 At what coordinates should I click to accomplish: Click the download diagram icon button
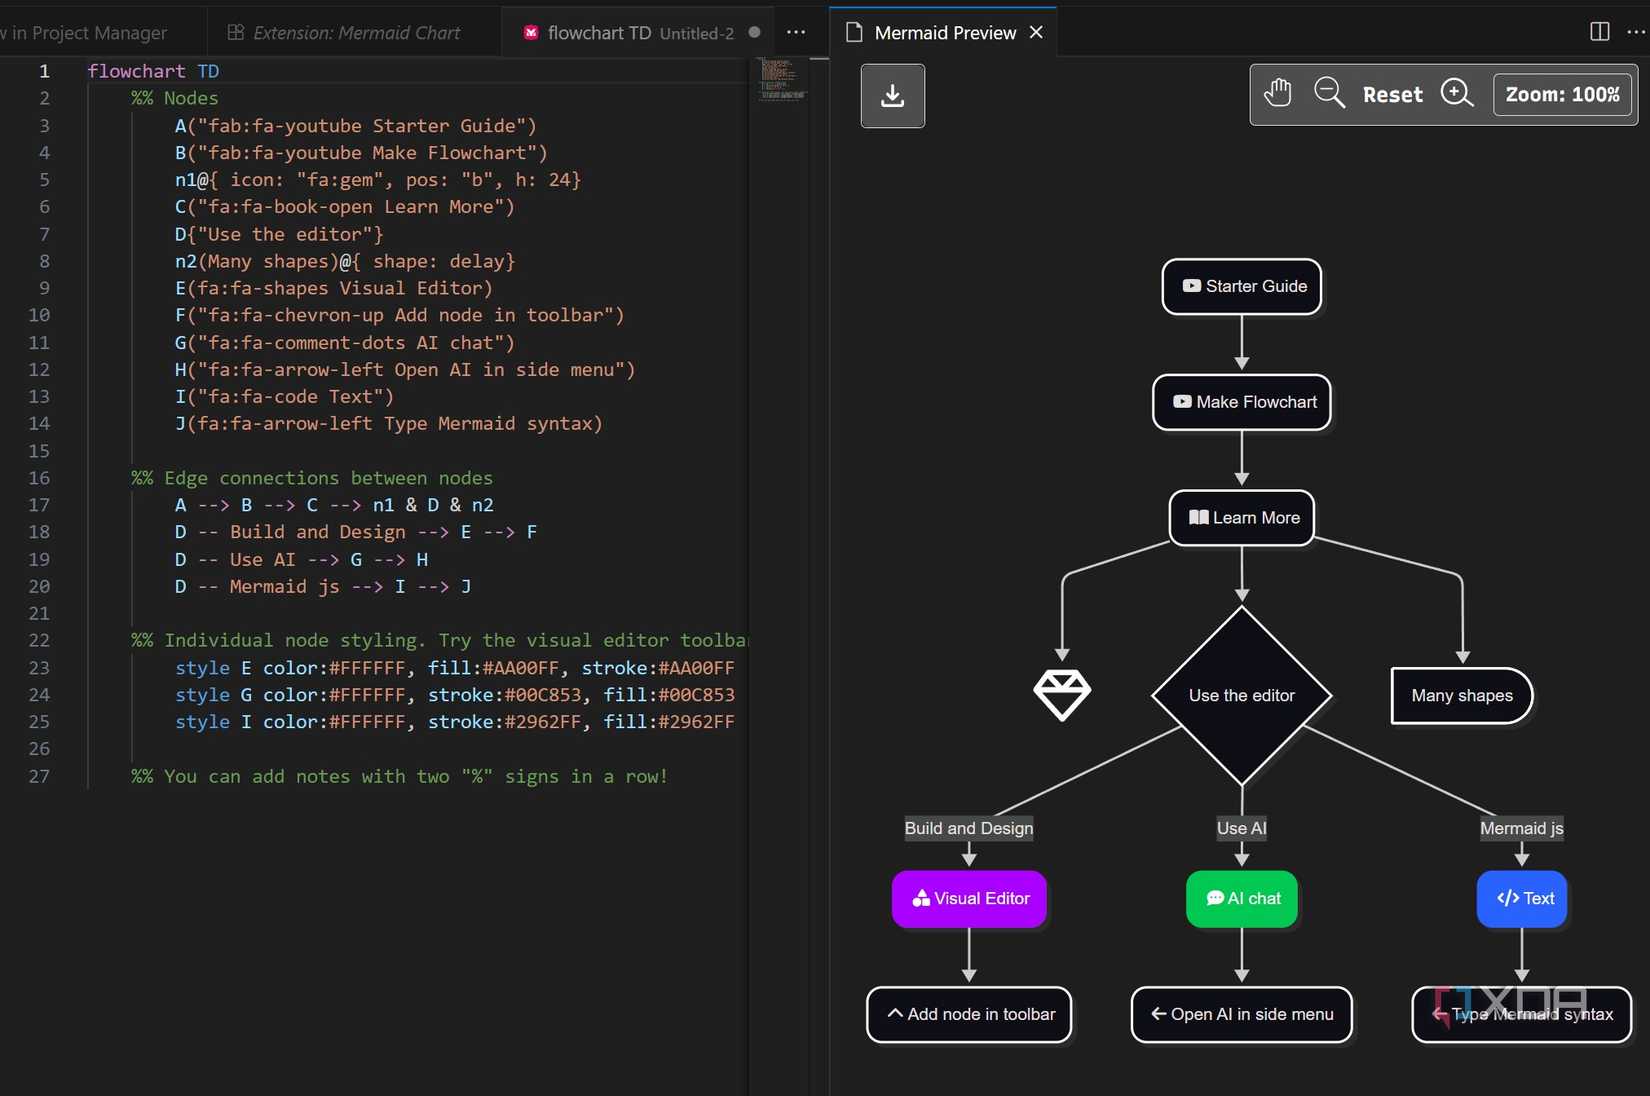coord(892,96)
